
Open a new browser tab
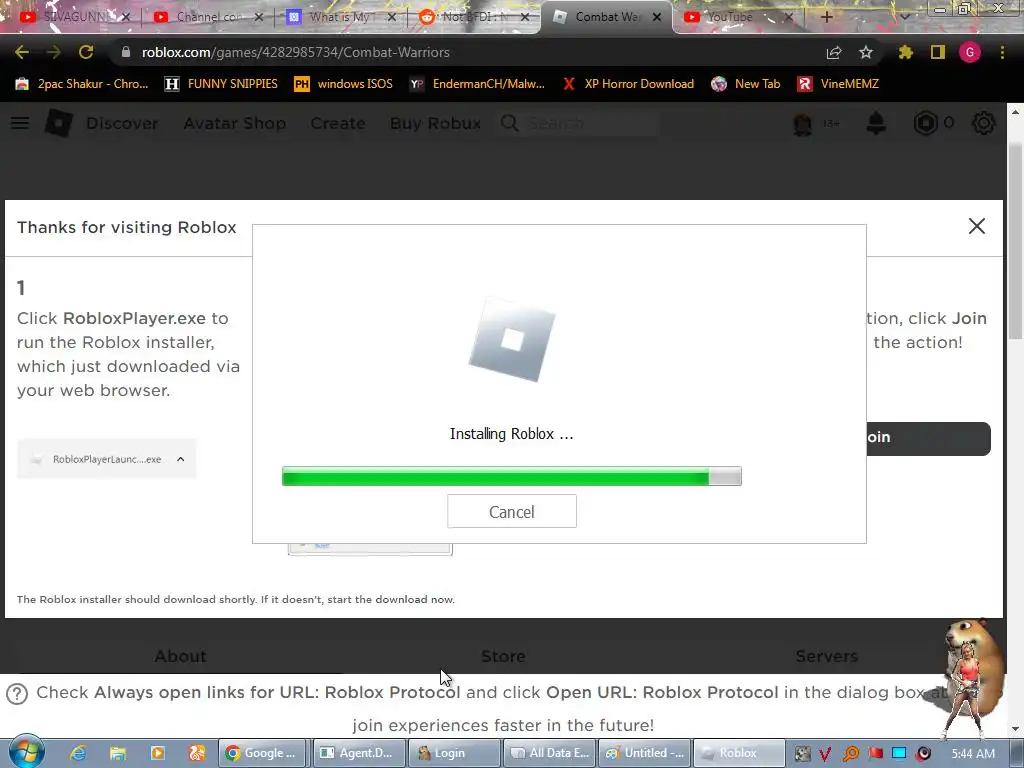click(x=826, y=17)
